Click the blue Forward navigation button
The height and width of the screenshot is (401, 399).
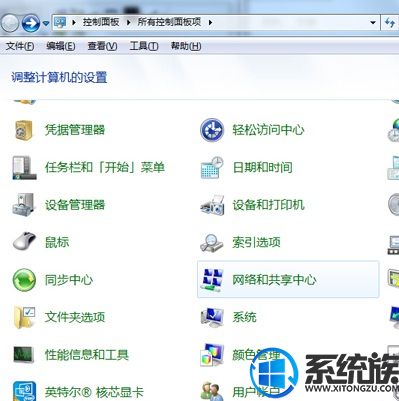[x=31, y=23]
